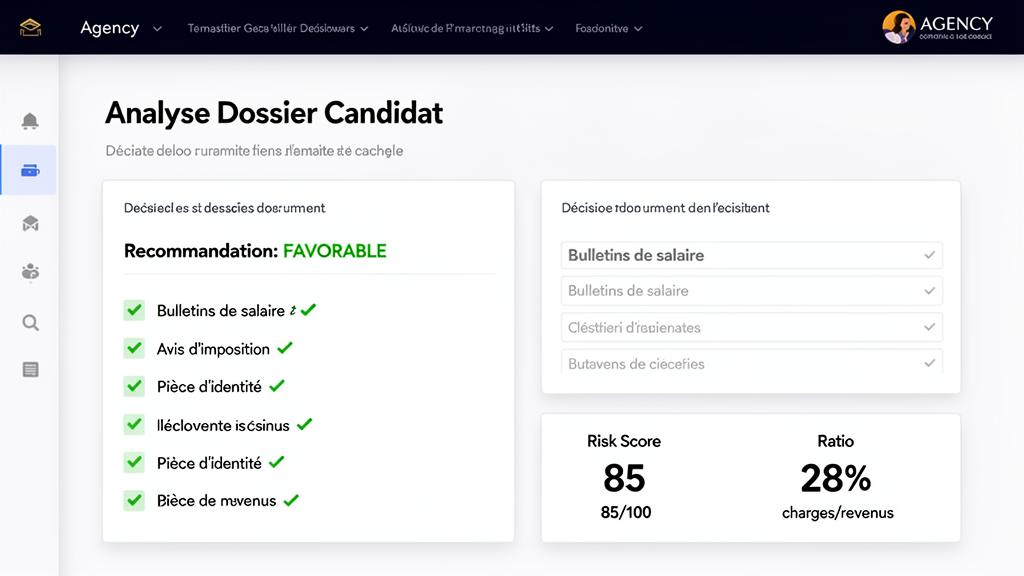1024x576 pixels.
Task: Click the Agency profile avatar
Action: 899,27
